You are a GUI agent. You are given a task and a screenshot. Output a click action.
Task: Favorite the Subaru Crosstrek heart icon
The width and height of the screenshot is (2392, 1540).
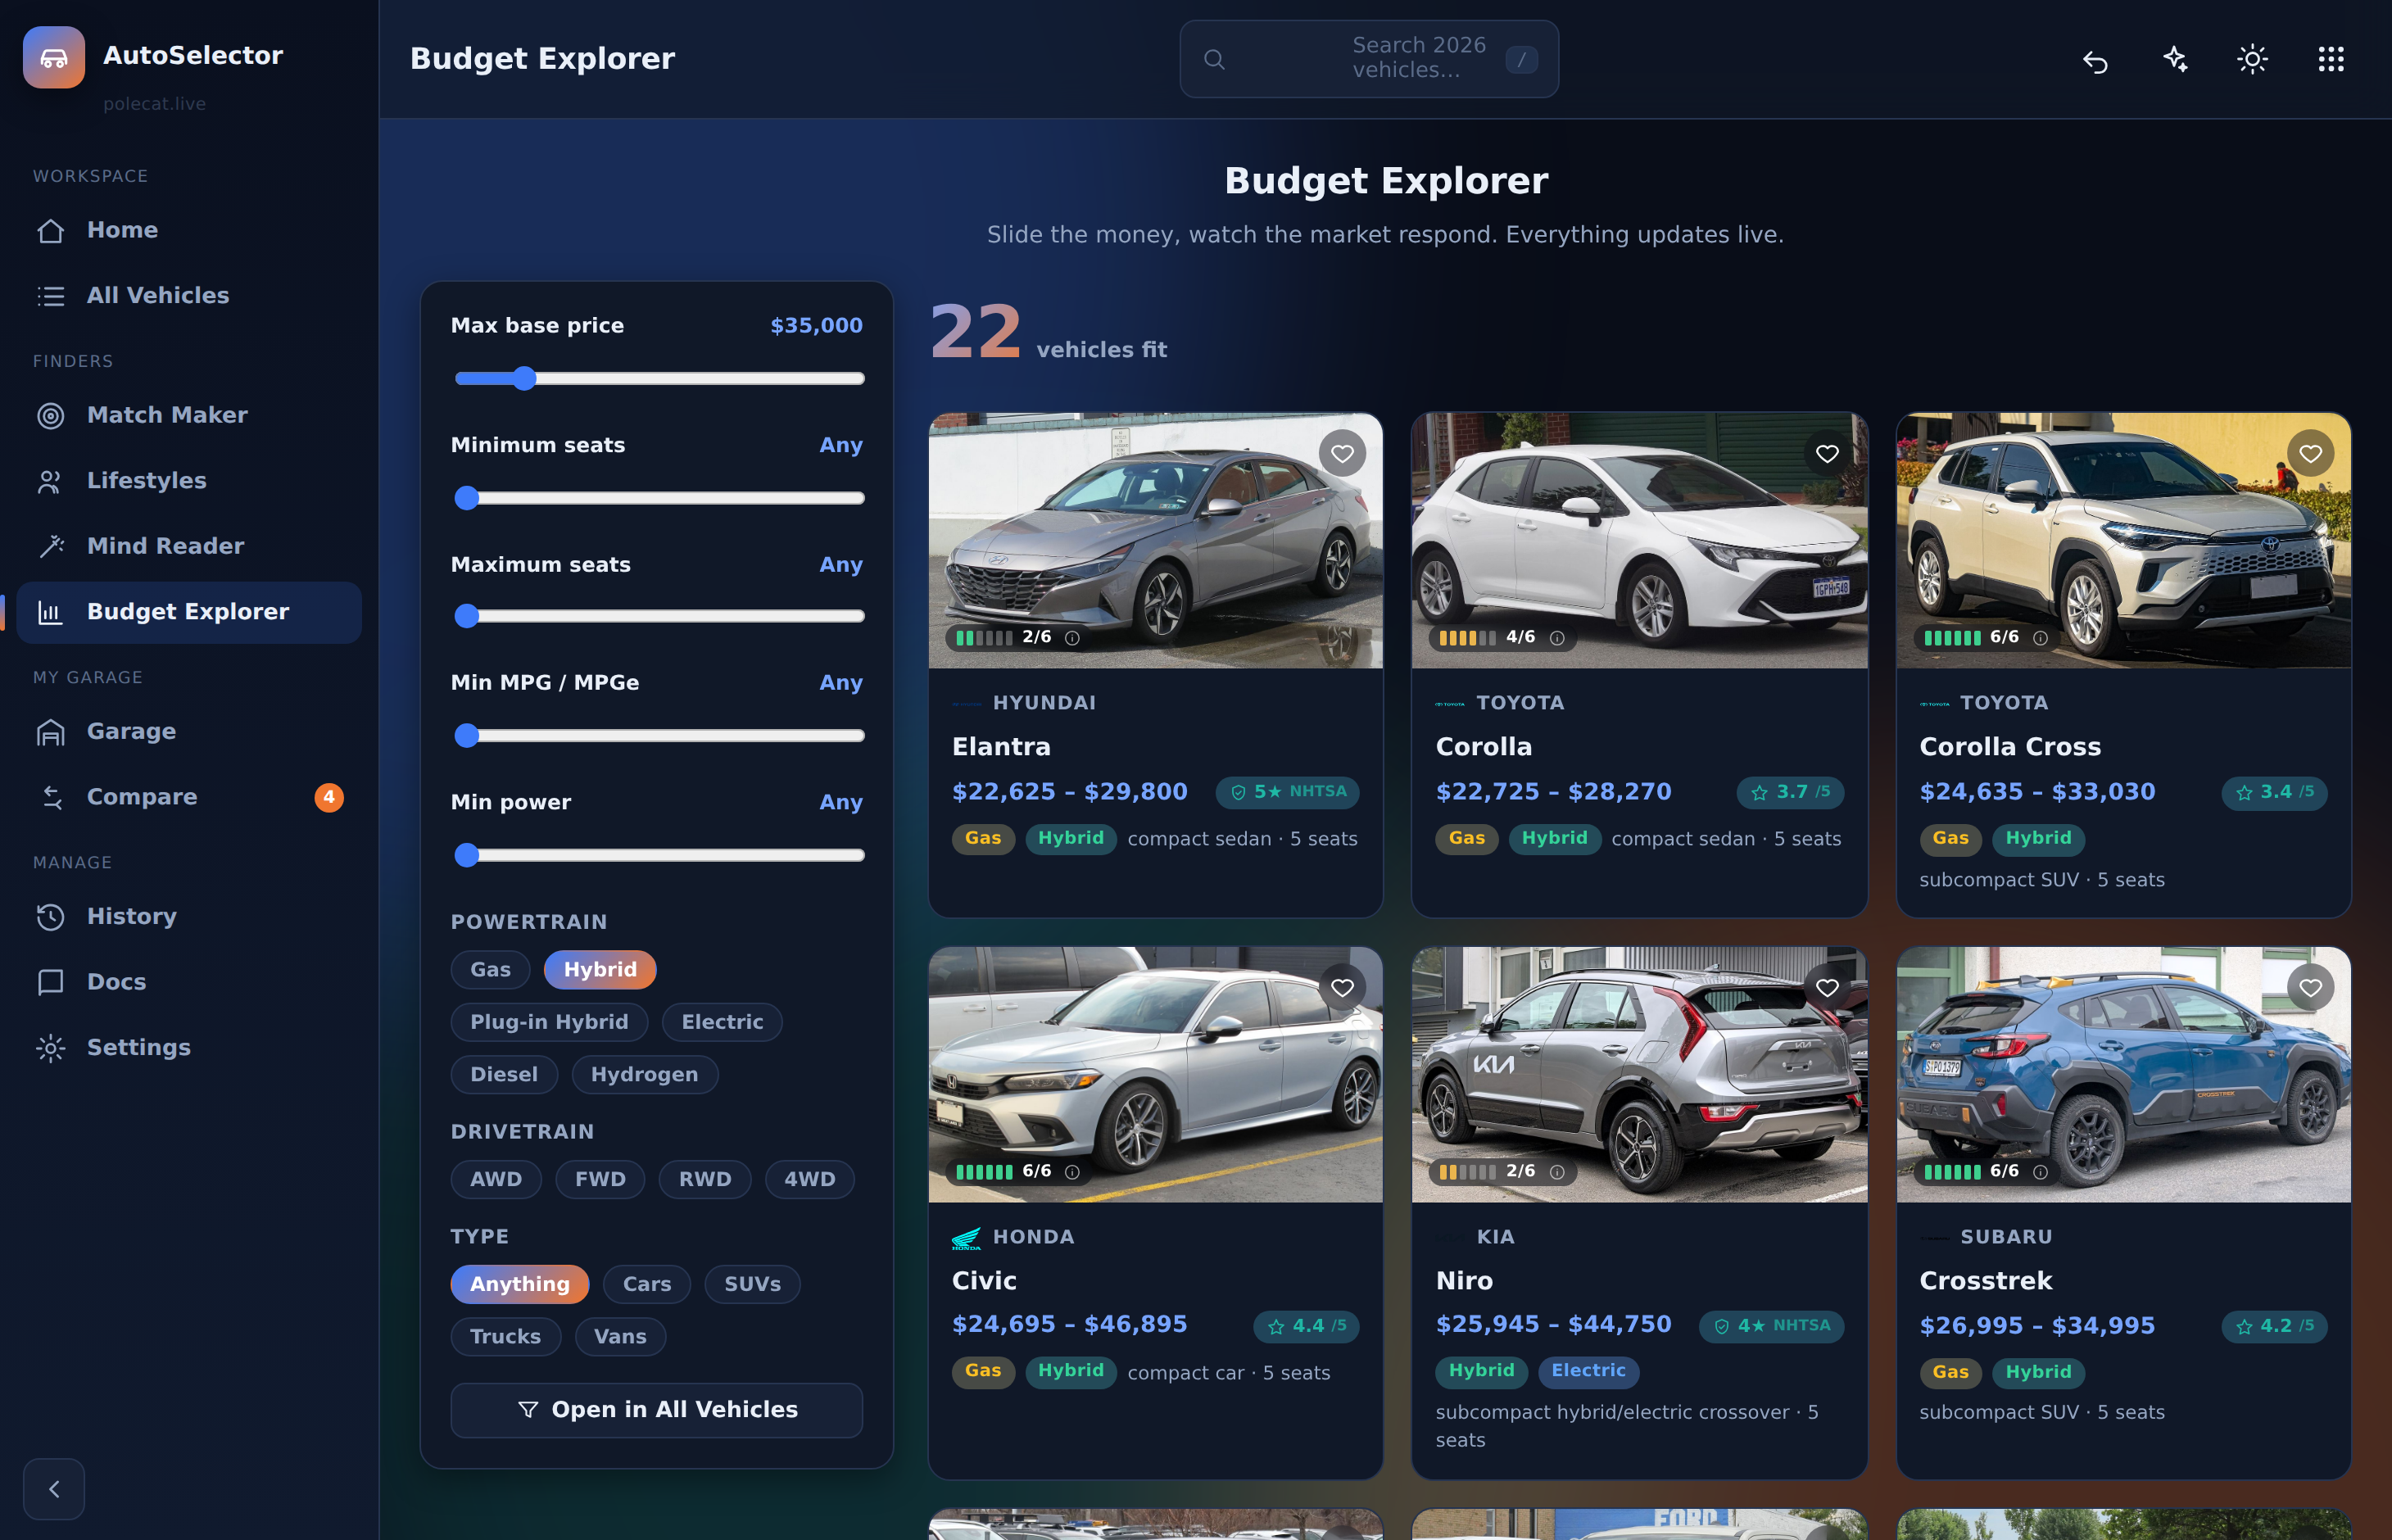tap(2310, 988)
